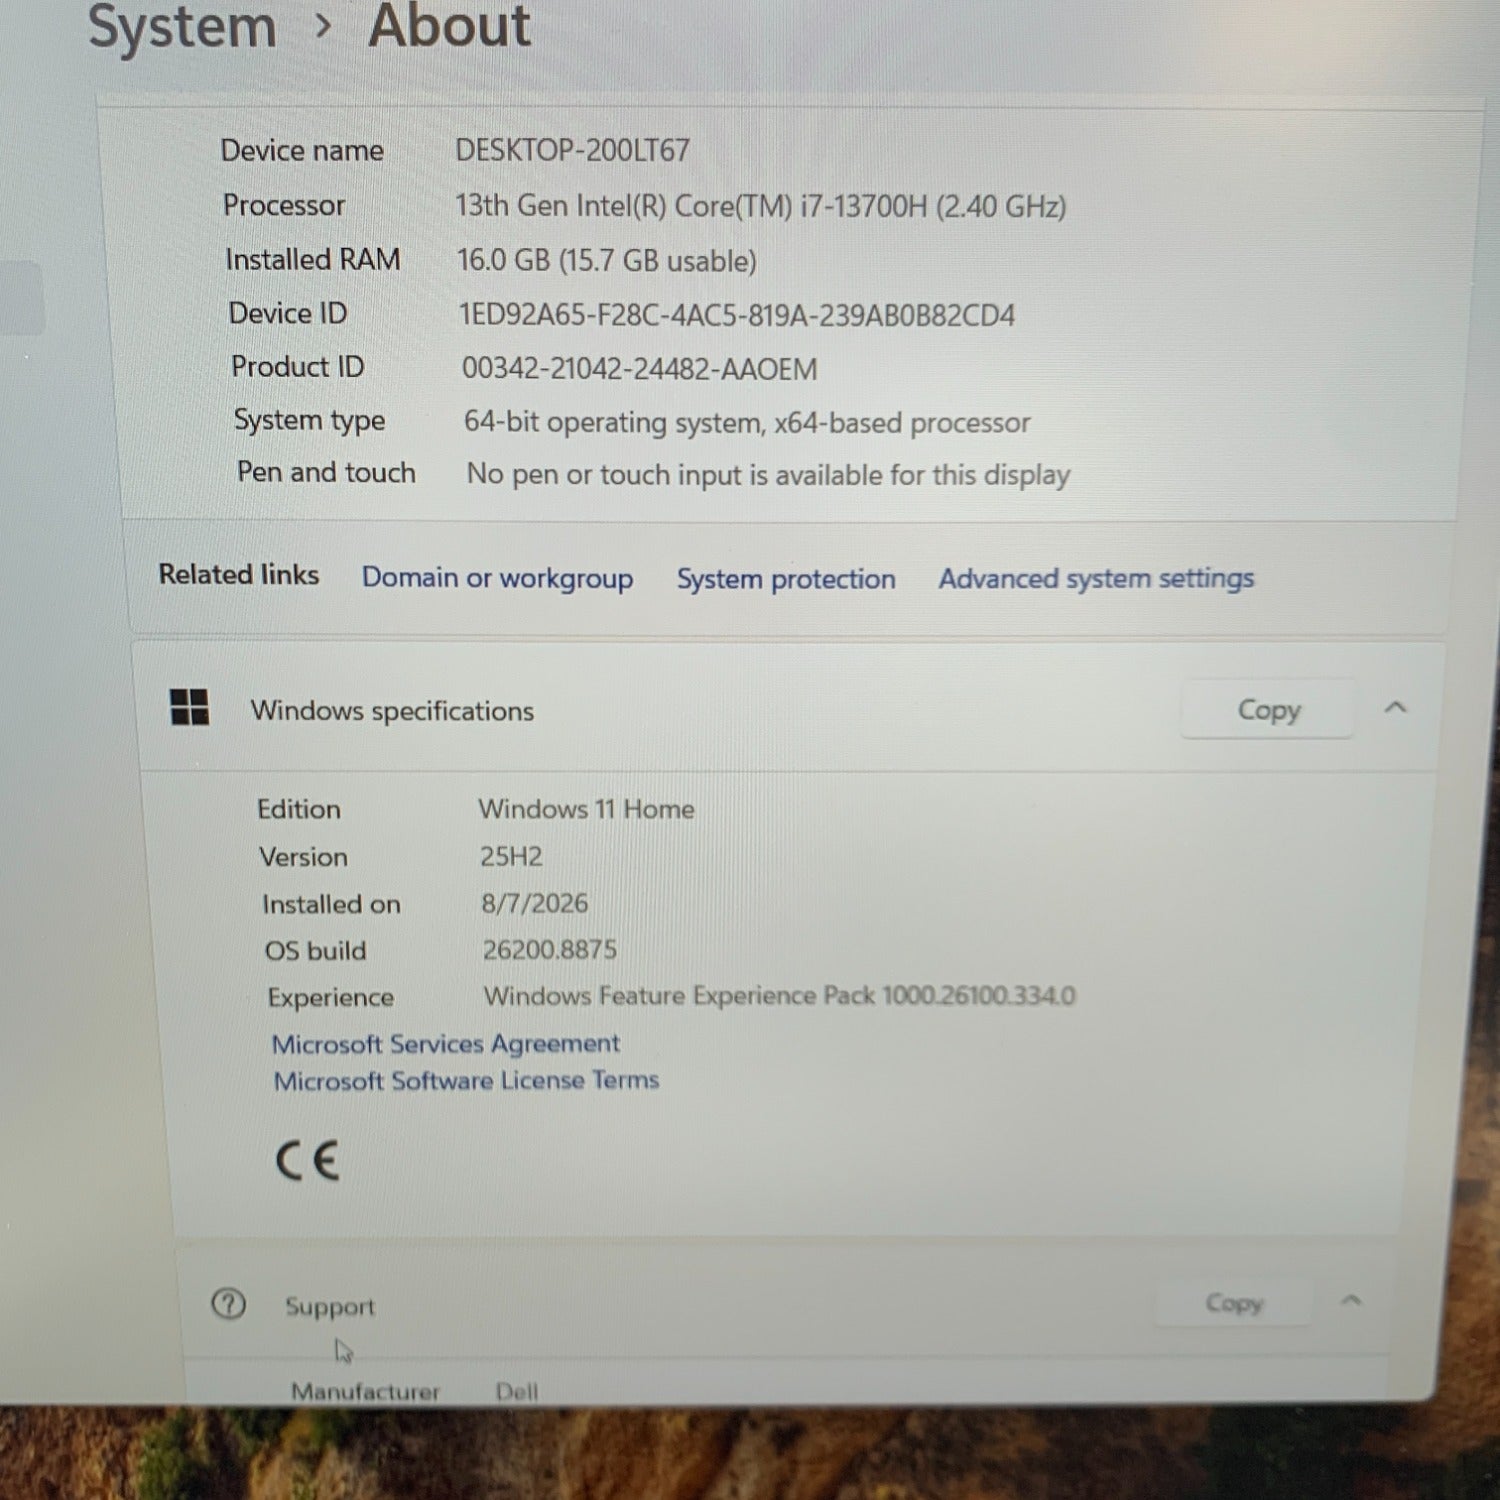
Task: Click the Pen and touch label
Action: point(326,472)
